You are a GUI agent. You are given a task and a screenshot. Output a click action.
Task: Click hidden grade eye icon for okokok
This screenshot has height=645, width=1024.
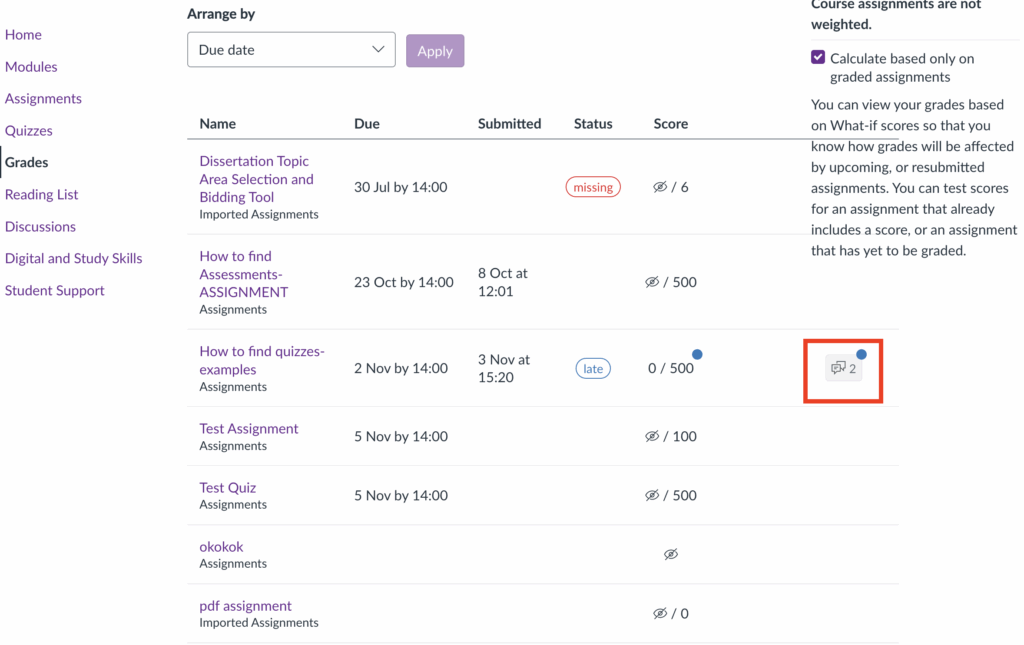(671, 554)
